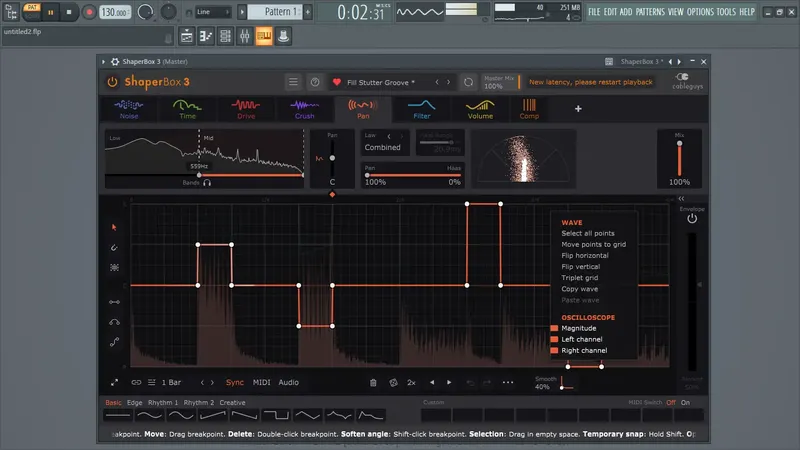Screen dimensions: 800x450
Task: Add a new shaper with plus icon
Action: (x=578, y=109)
